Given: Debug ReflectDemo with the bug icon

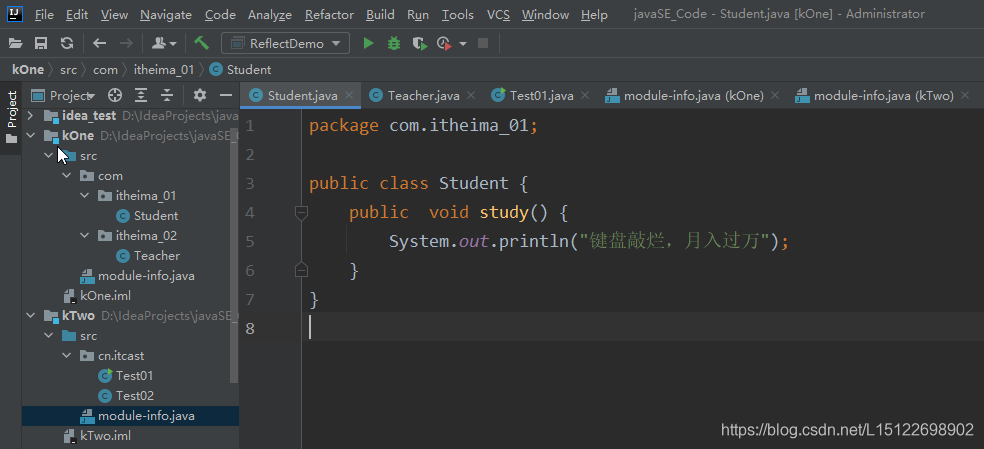Looking at the screenshot, I should pos(394,43).
